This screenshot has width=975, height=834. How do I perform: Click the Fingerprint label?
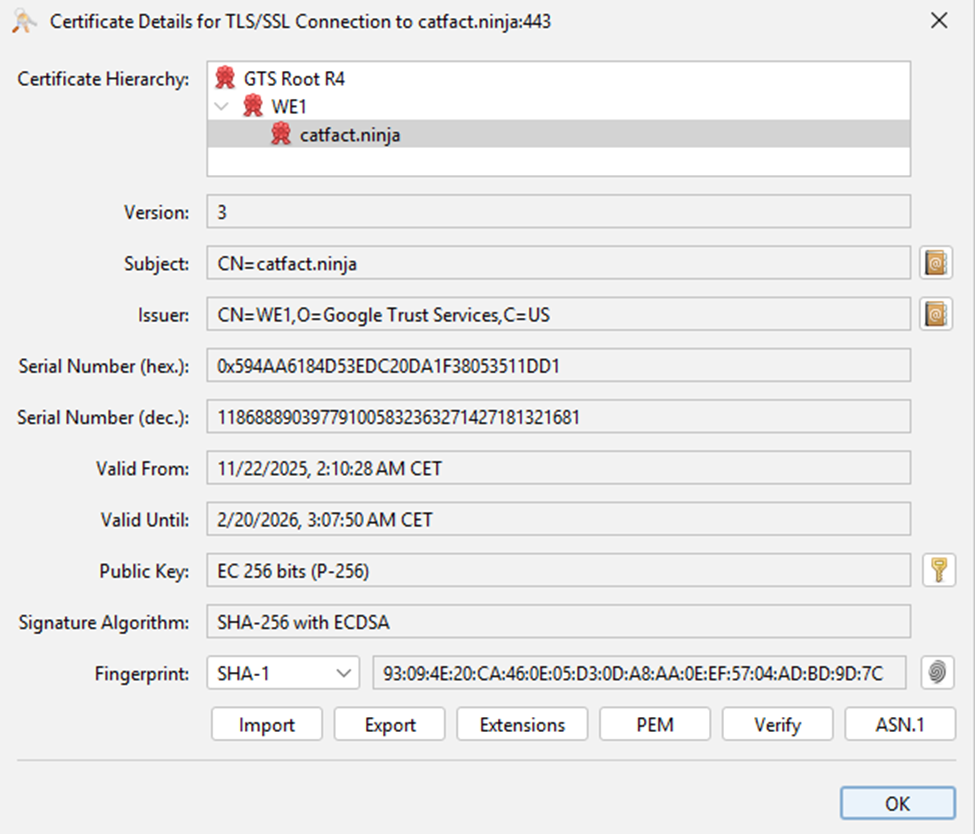tap(142, 674)
